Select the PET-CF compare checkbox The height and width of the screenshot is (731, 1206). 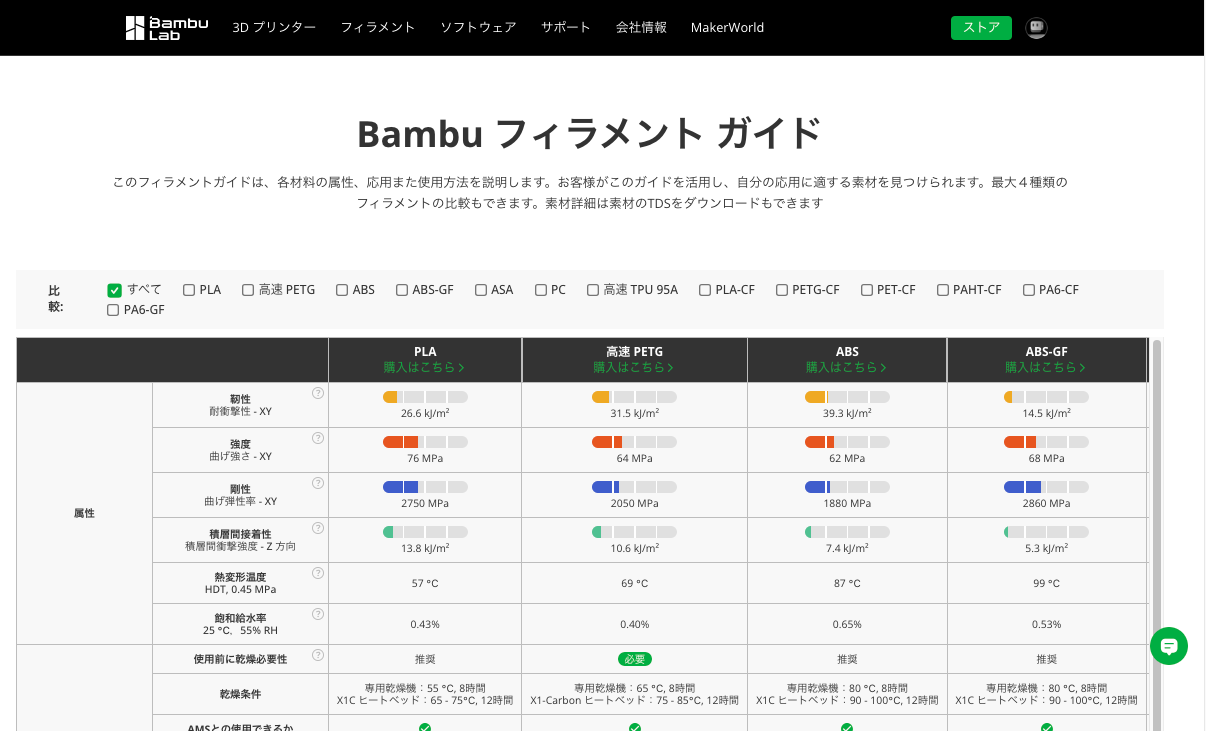click(867, 290)
